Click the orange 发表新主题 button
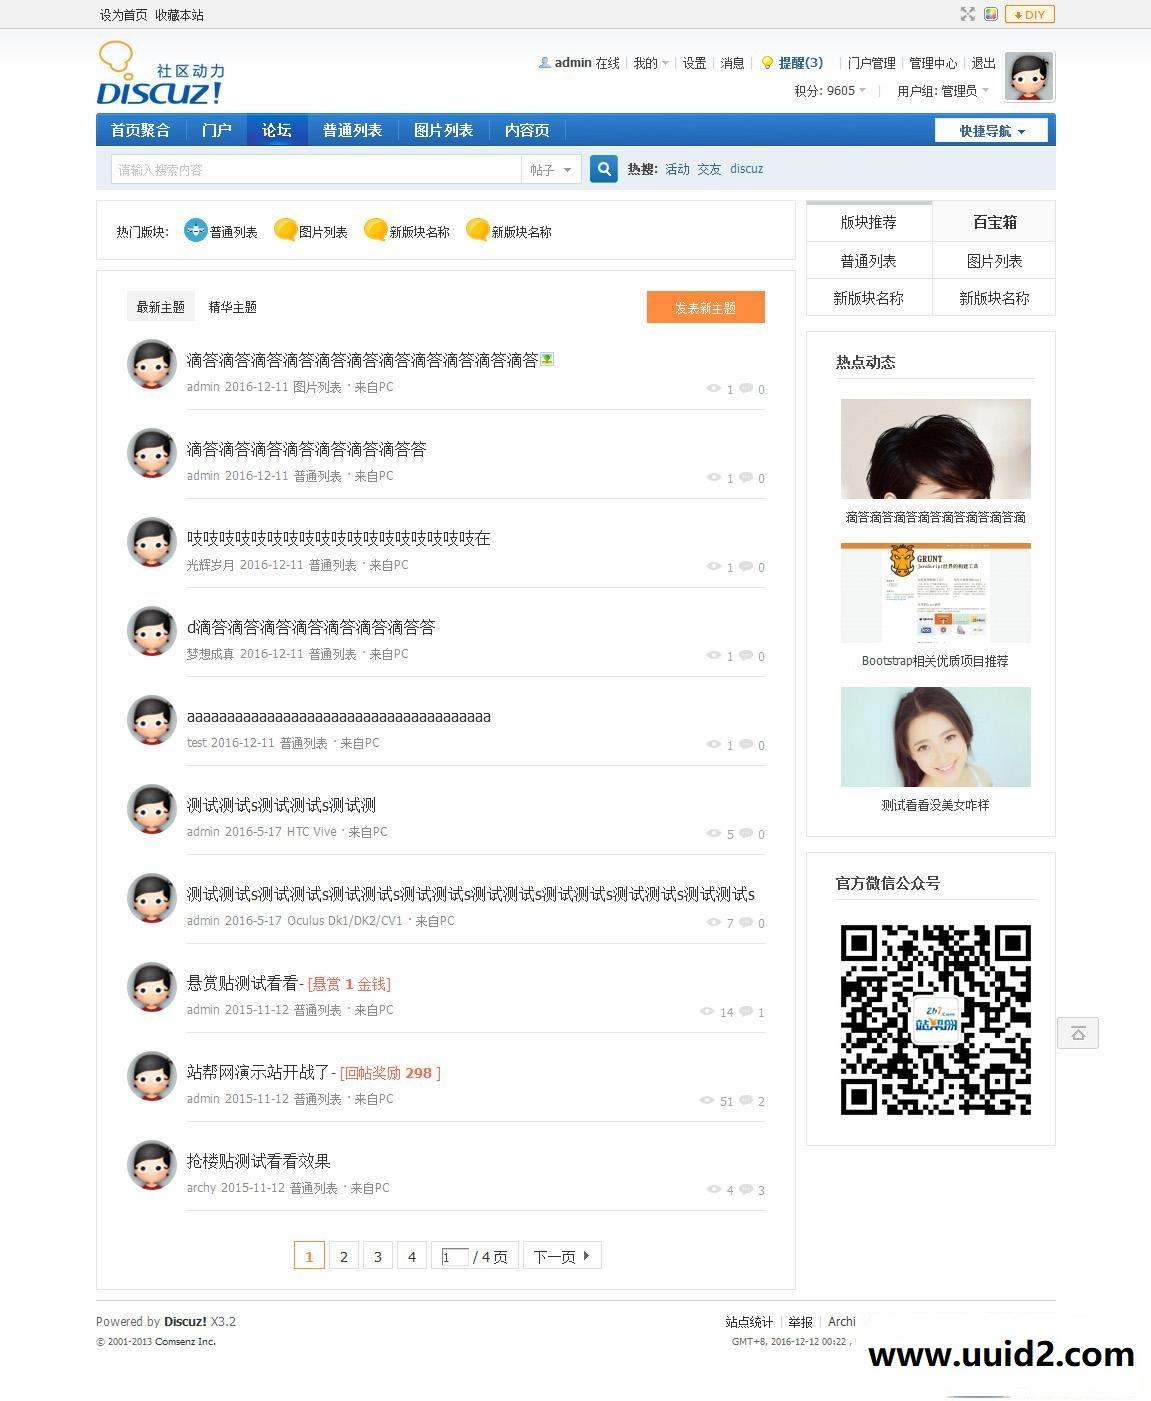1151x1401 pixels. click(x=705, y=307)
